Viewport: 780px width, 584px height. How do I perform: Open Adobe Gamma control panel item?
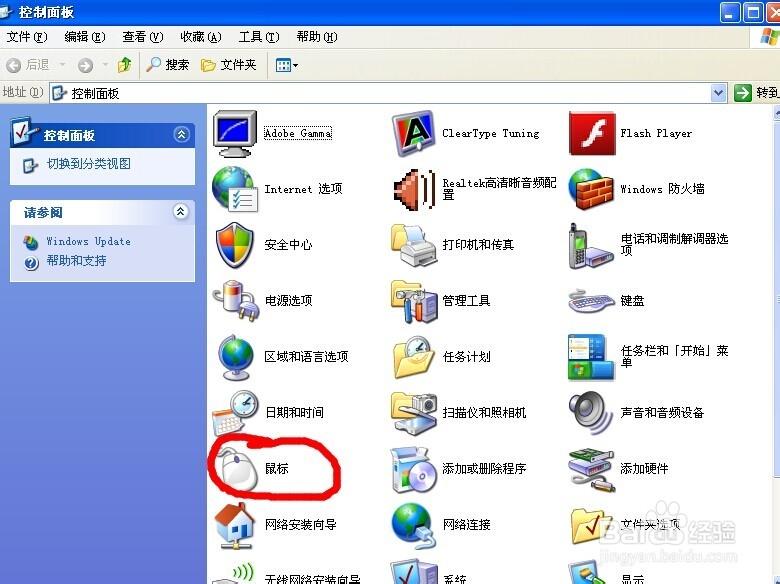pos(236,133)
